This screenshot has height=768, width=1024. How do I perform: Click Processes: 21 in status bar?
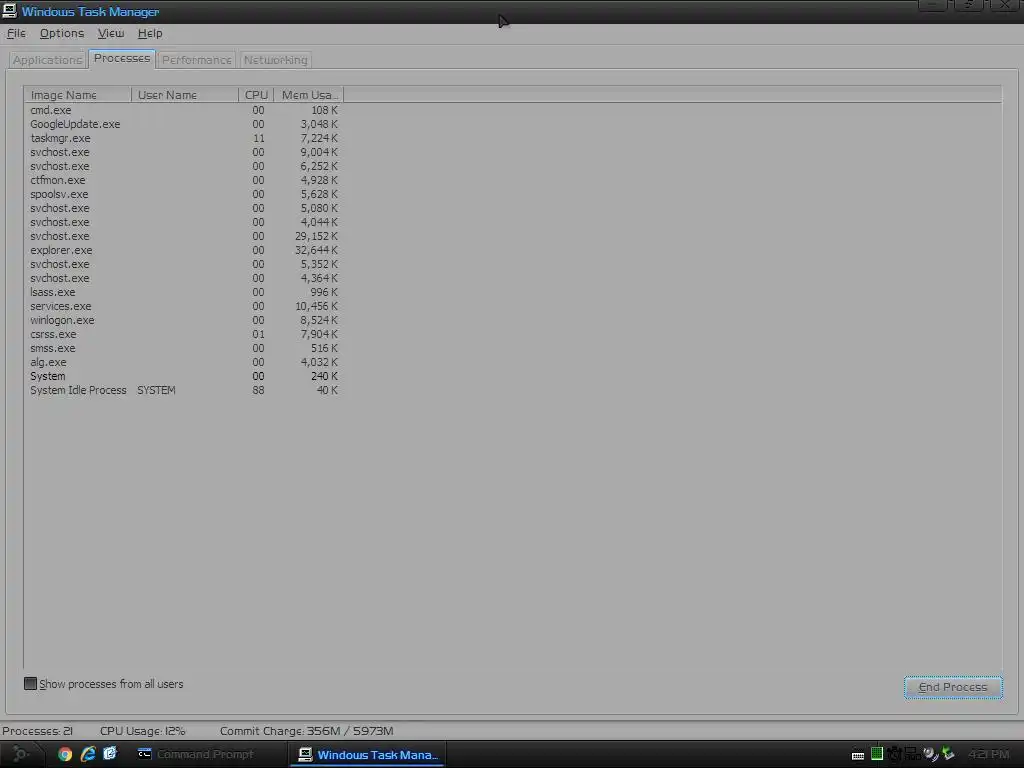click(37, 731)
